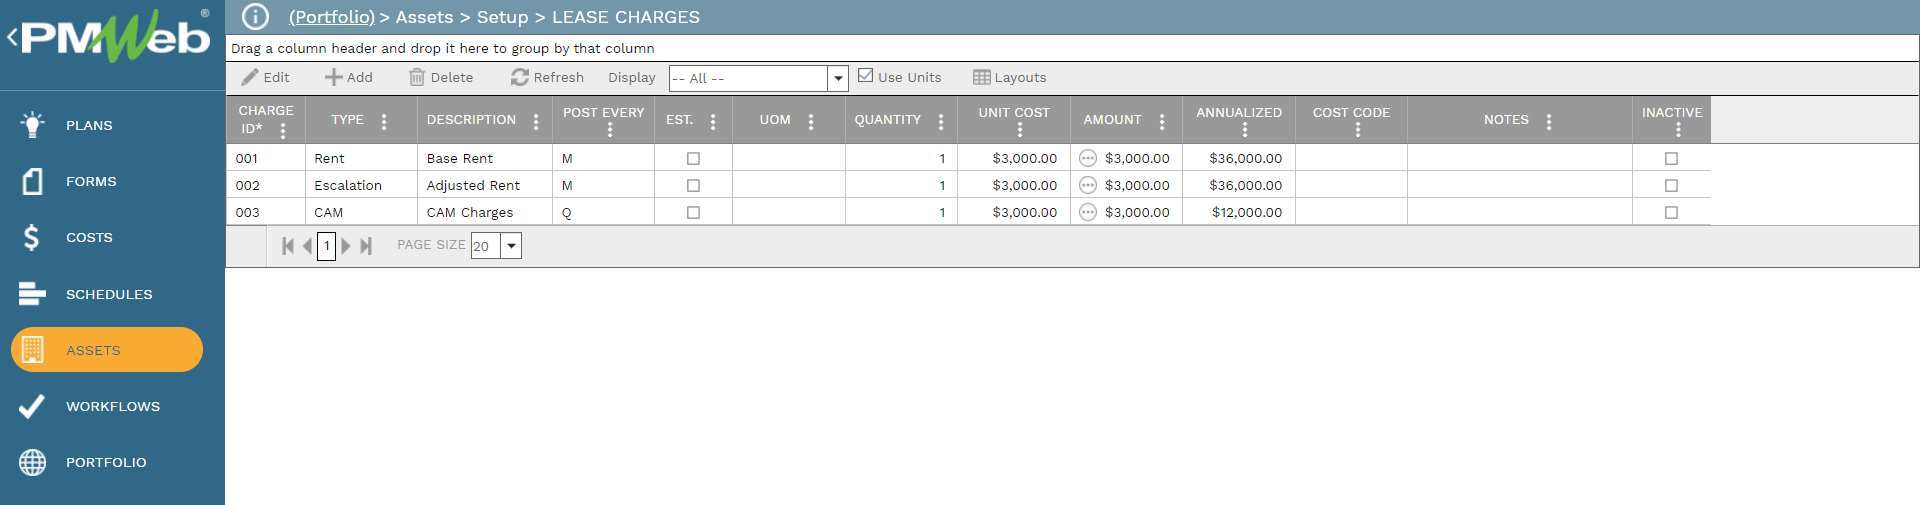Go to the last page of results
Image resolution: width=1920 pixels, height=505 pixels.
tap(366, 246)
